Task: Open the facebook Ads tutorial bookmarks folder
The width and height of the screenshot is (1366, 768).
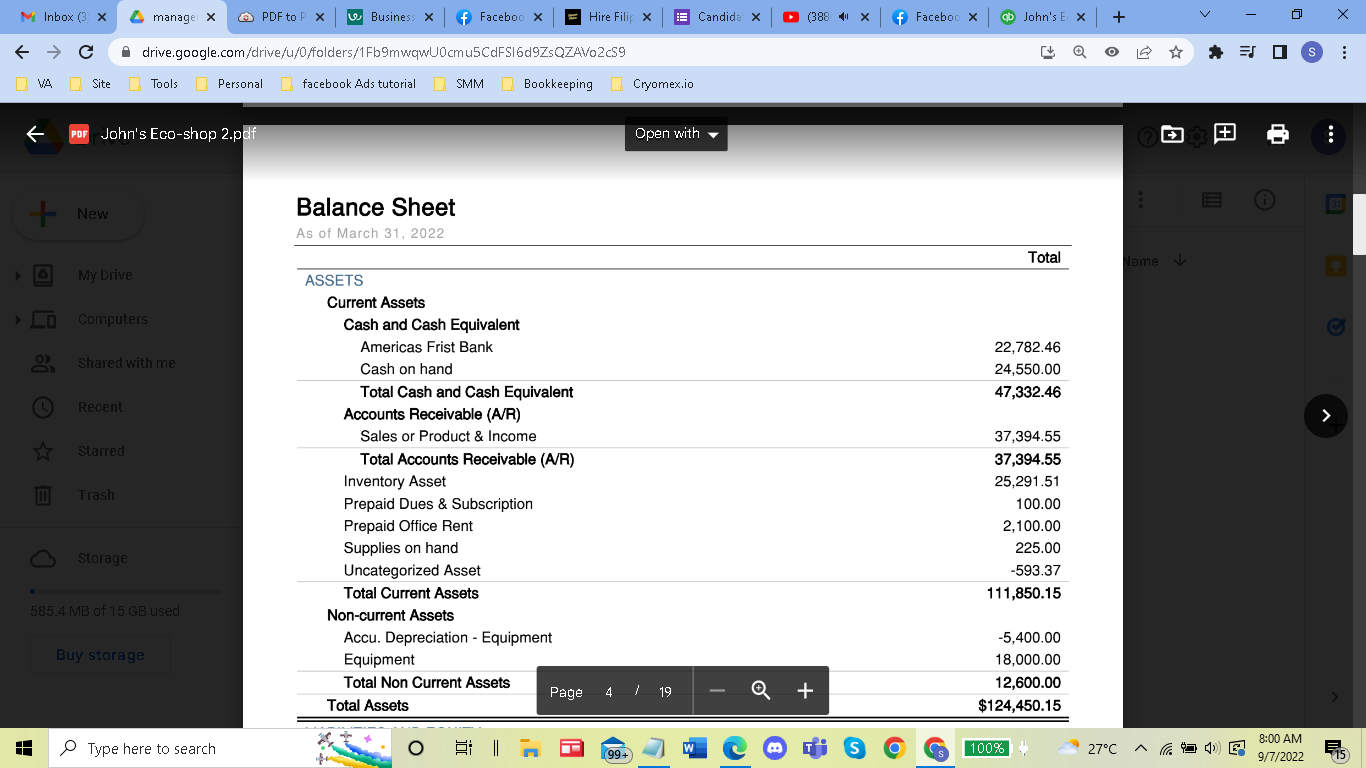Action: click(x=349, y=84)
